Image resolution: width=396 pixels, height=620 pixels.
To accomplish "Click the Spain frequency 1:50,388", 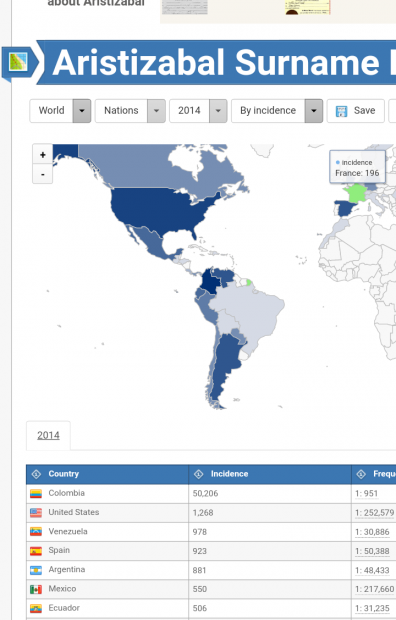I will point(372,551).
